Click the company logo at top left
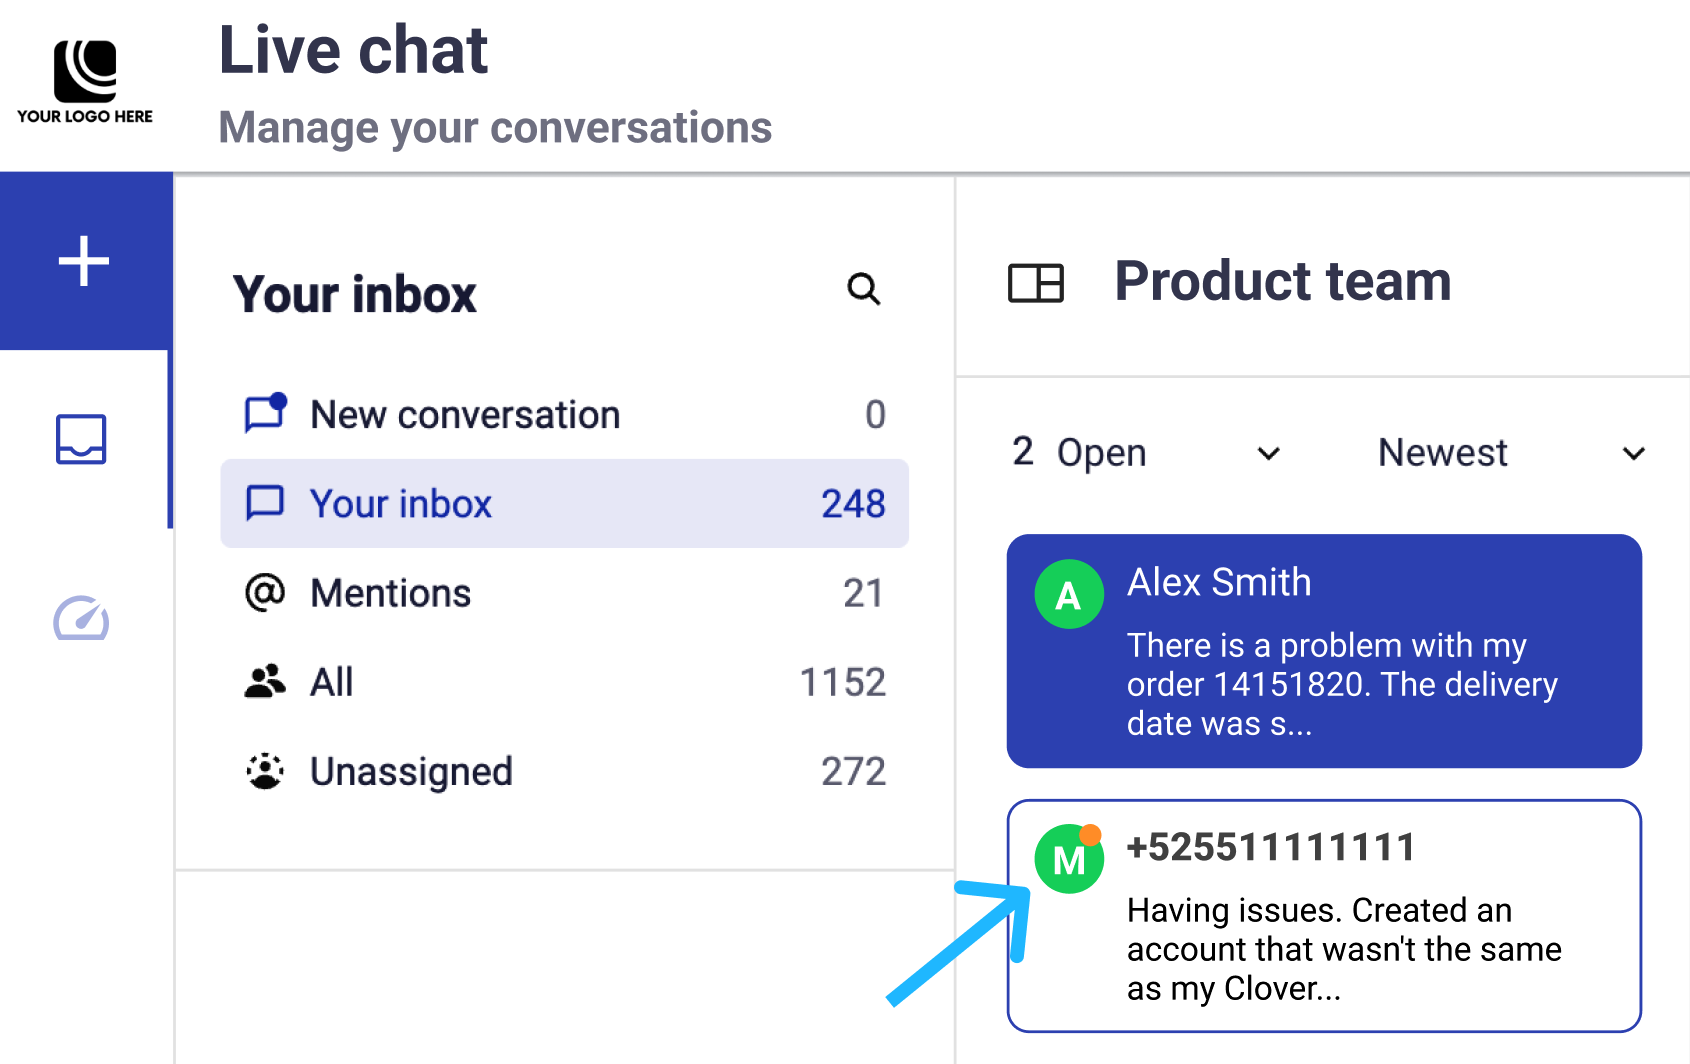Image resolution: width=1690 pixels, height=1064 pixels. [x=85, y=82]
